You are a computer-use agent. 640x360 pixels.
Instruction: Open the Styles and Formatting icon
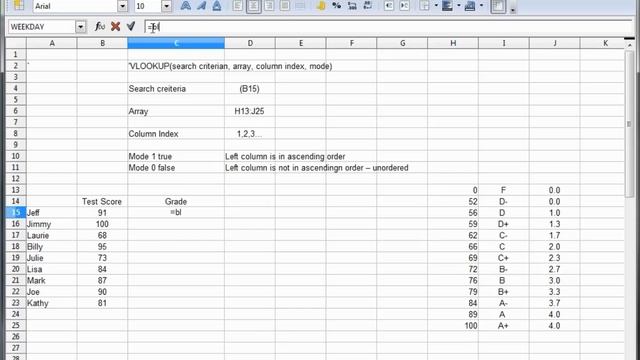pos(19,6)
